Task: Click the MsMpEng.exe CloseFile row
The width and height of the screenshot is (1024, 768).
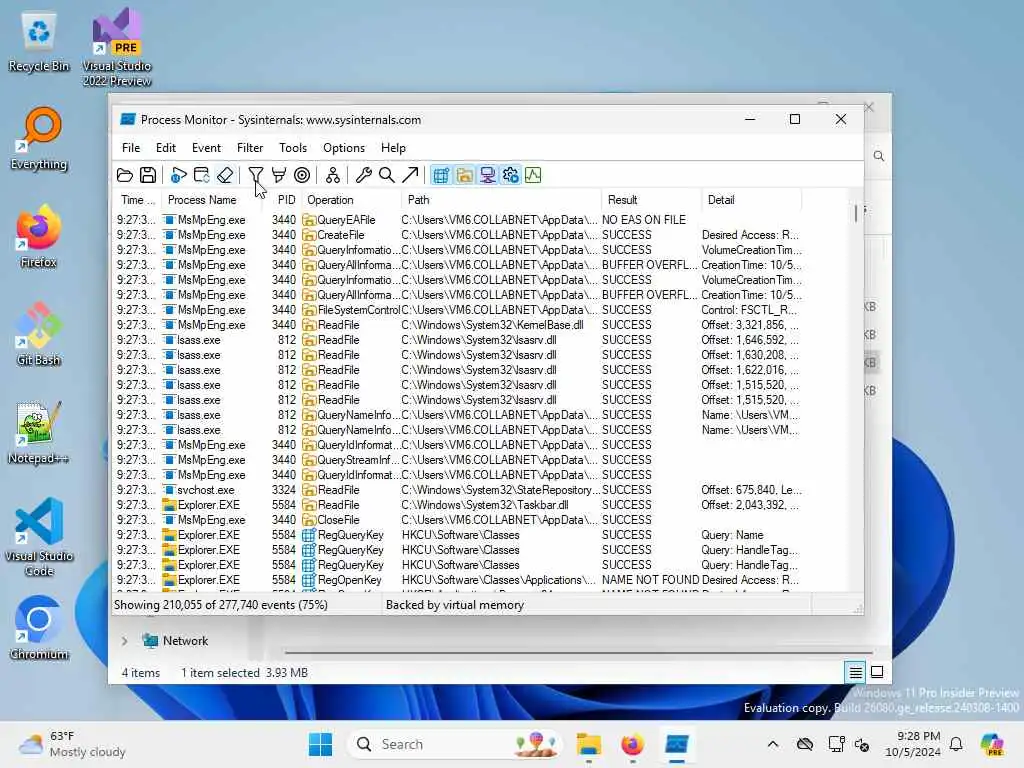Action: coord(459,520)
